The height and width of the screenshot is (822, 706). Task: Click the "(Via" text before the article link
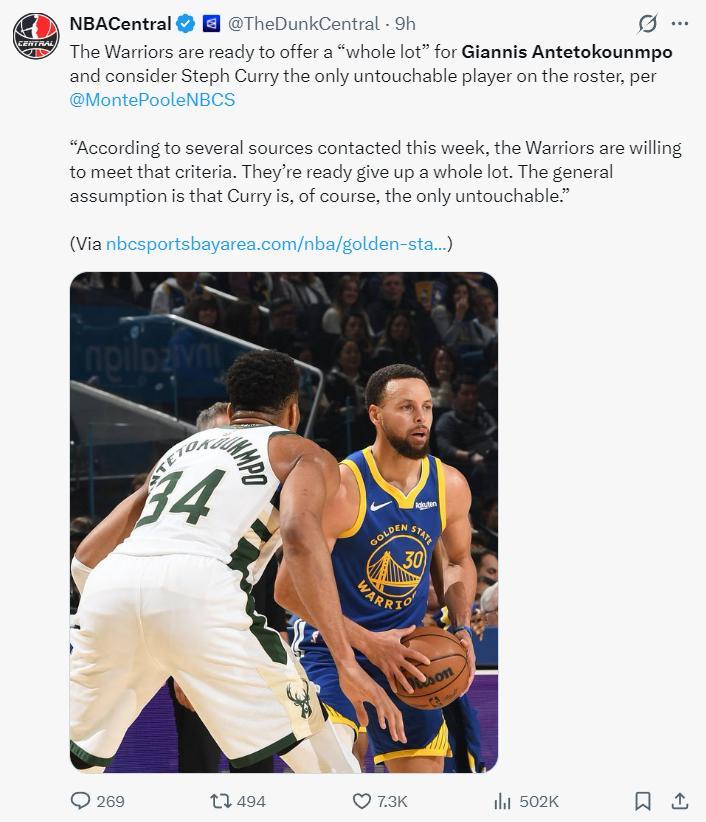click(86, 244)
